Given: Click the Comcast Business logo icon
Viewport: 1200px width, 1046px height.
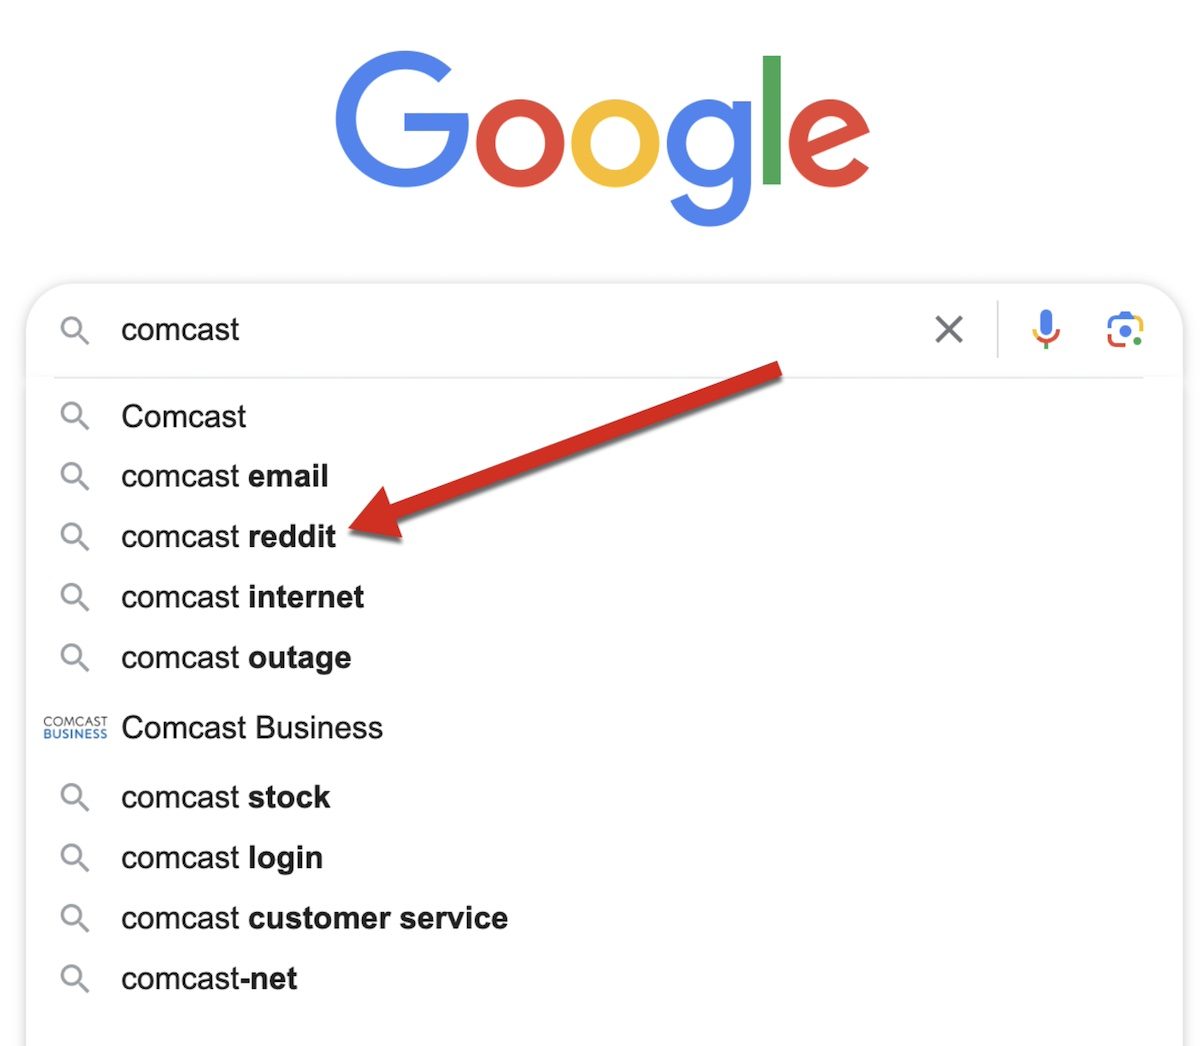Looking at the screenshot, I should coord(75,727).
